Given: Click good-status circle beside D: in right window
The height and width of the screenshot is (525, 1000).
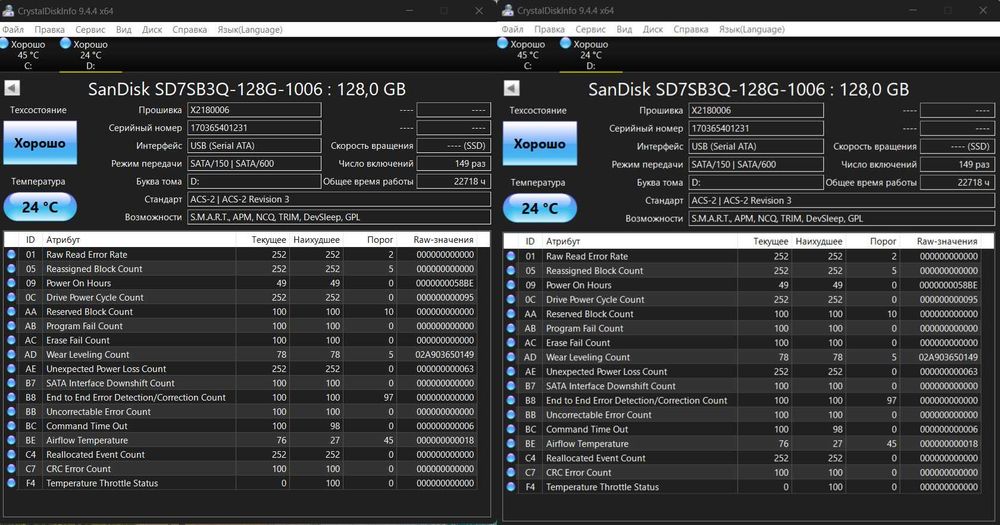Looking at the screenshot, I should click(565, 43).
